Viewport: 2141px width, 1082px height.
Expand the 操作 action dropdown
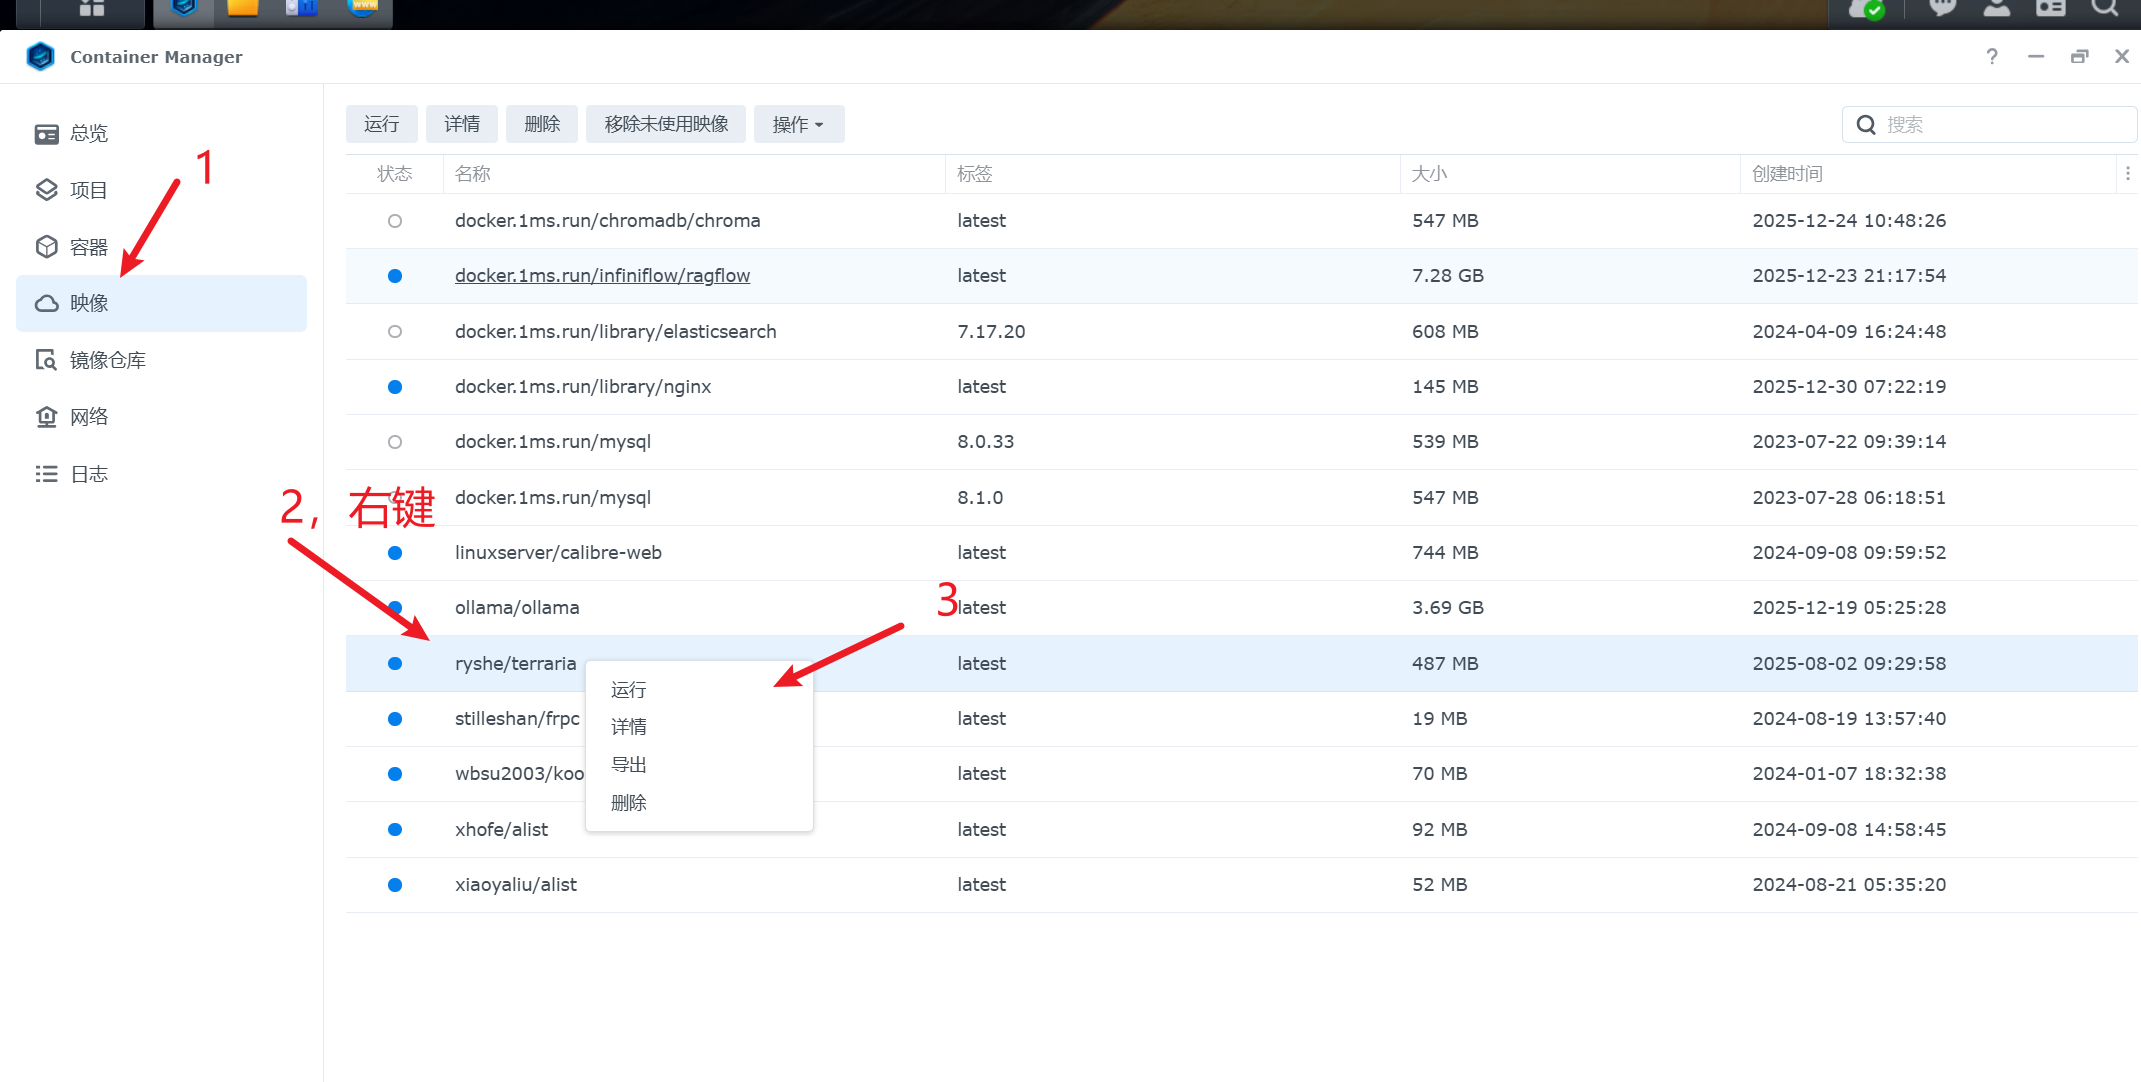pos(798,124)
